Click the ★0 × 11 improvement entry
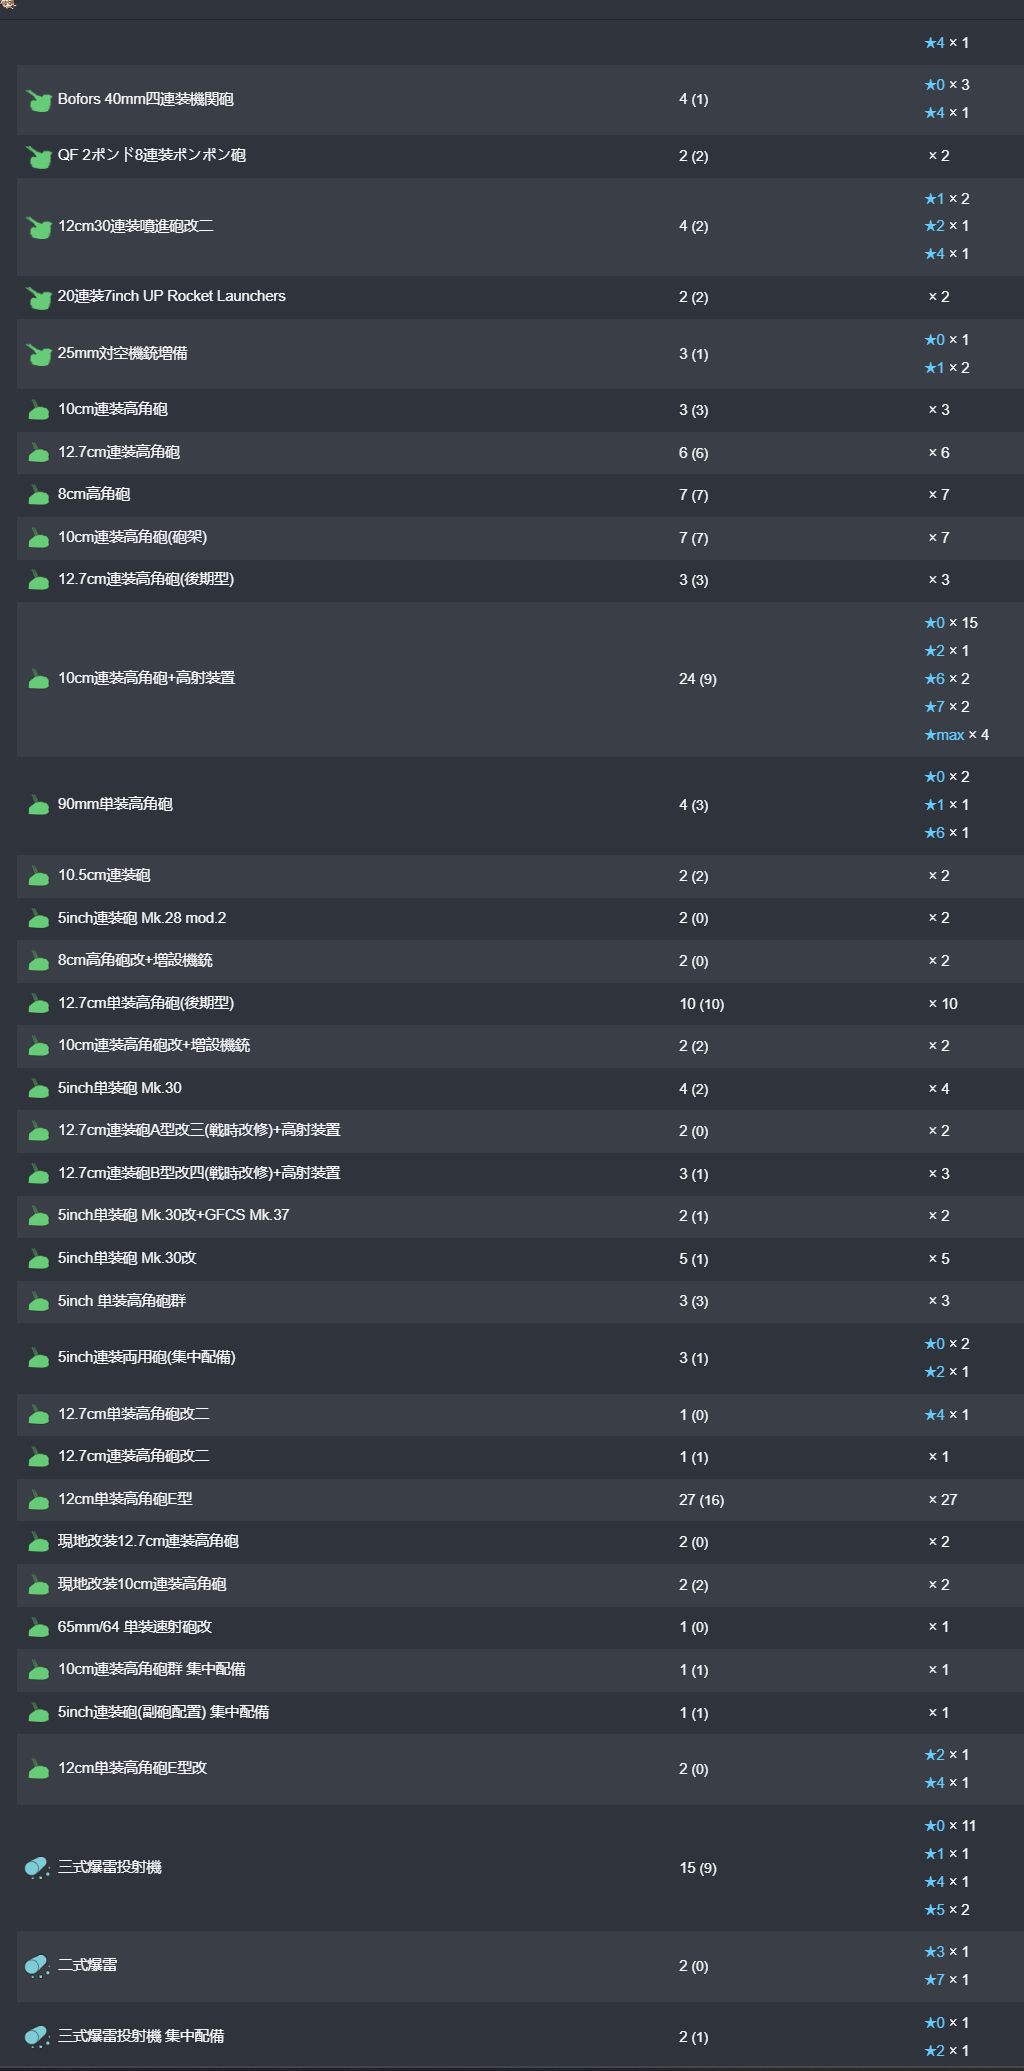This screenshot has width=1024, height=2071. (950, 1826)
